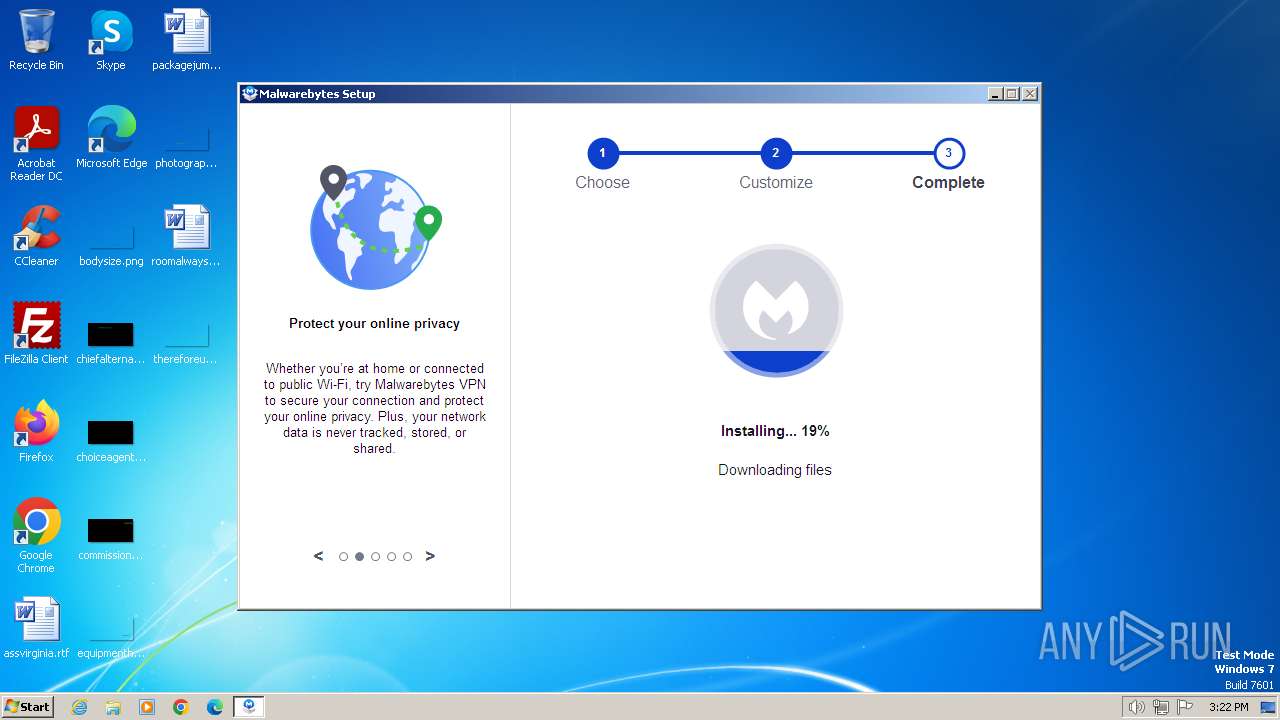This screenshot has width=1280, height=720.
Task: Select assvirginia.rtf document icon
Action: (36, 628)
